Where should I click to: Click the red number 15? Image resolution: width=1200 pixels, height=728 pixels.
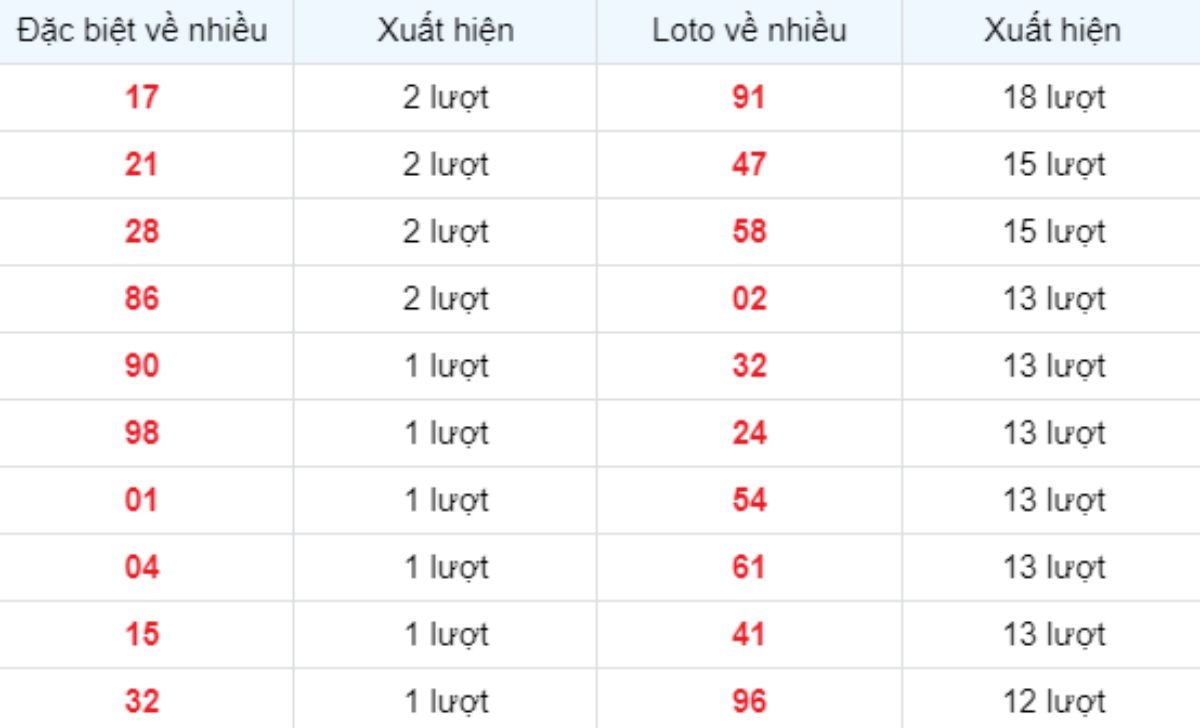point(142,634)
